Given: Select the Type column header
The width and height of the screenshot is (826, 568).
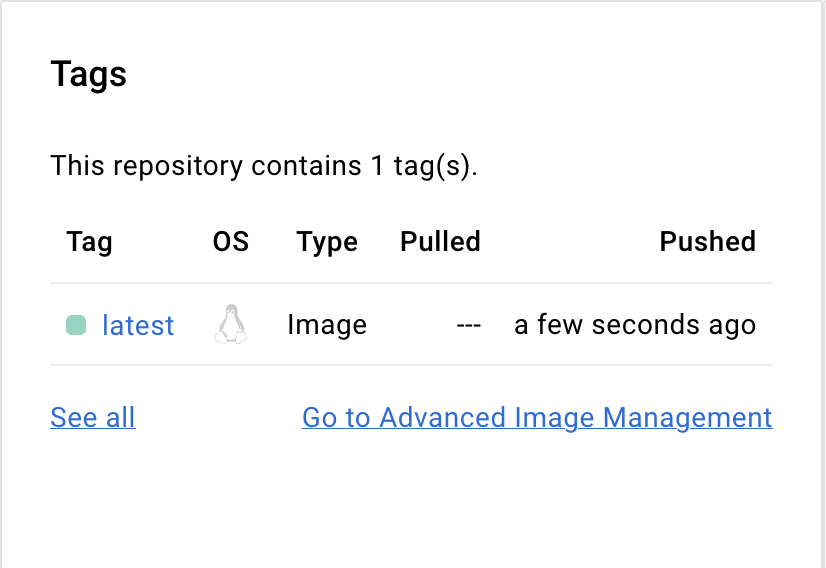Looking at the screenshot, I should click(x=327, y=242).
